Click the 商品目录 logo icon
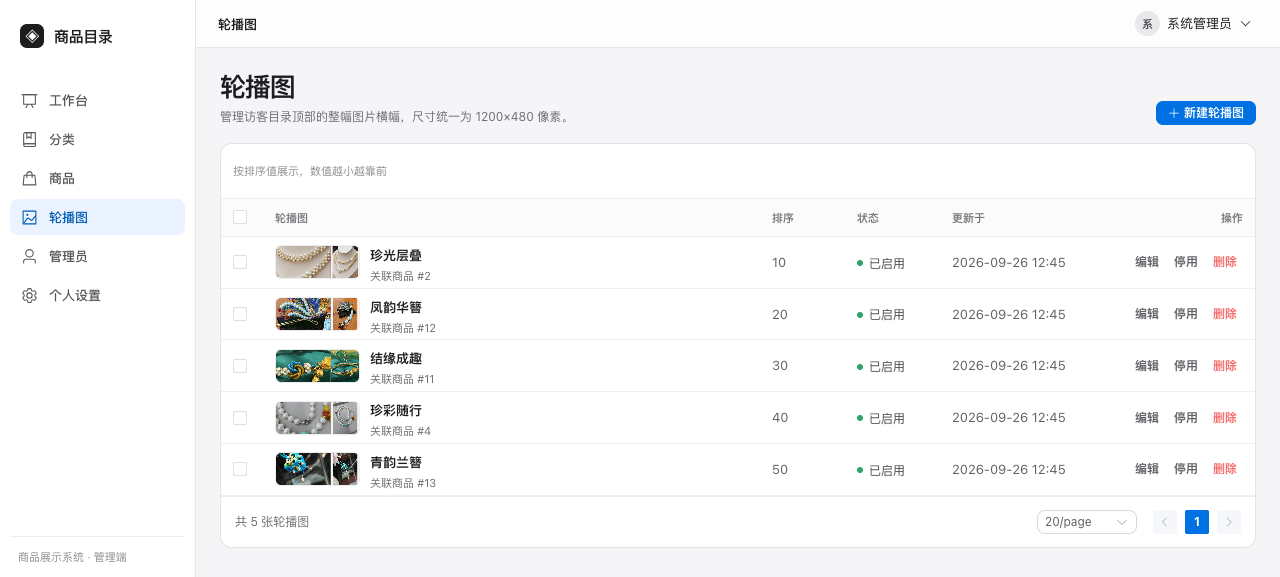Screen dimensions: 1280x577 pos(32,36)
